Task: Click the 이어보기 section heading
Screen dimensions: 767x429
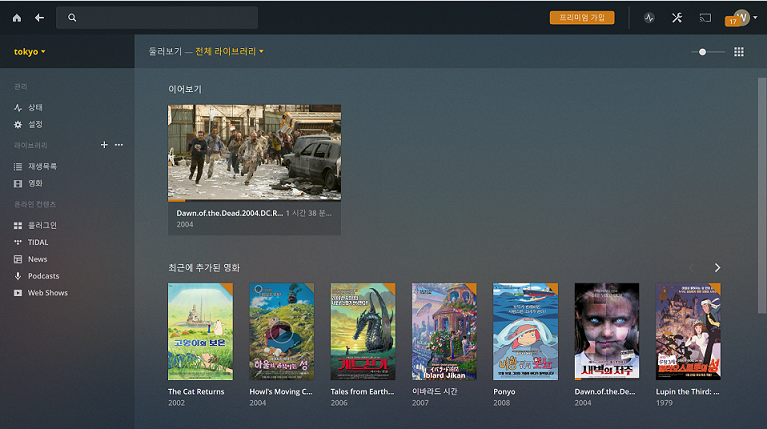Action: pos(185,89)
